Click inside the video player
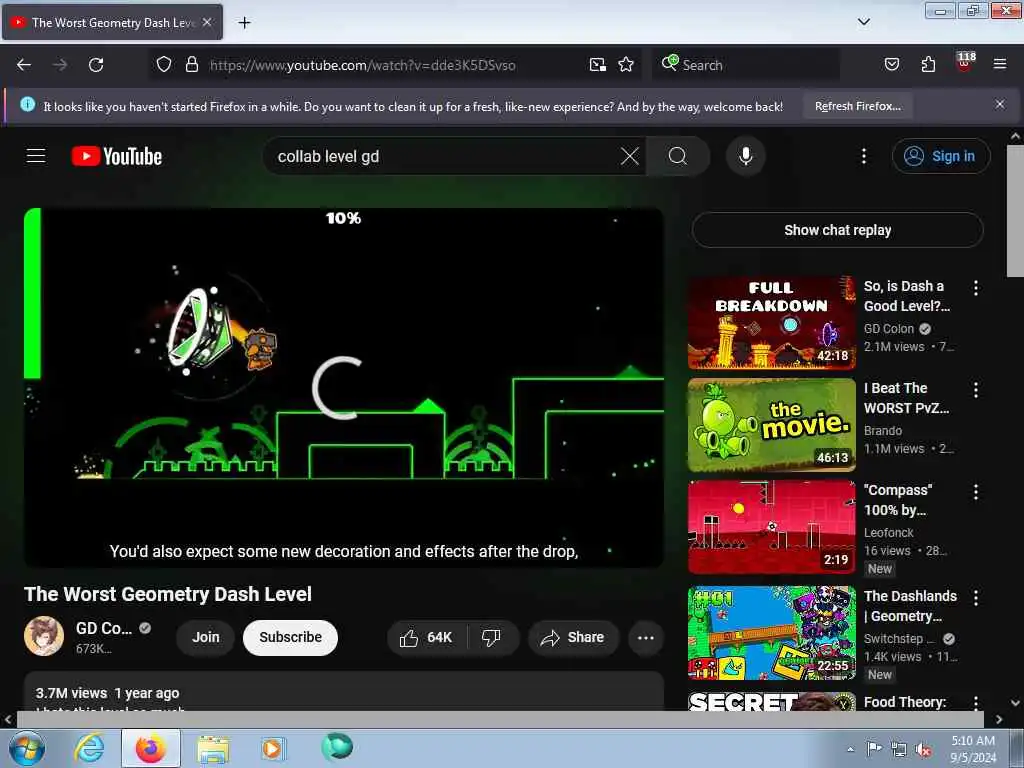 (x=344, y=387)
